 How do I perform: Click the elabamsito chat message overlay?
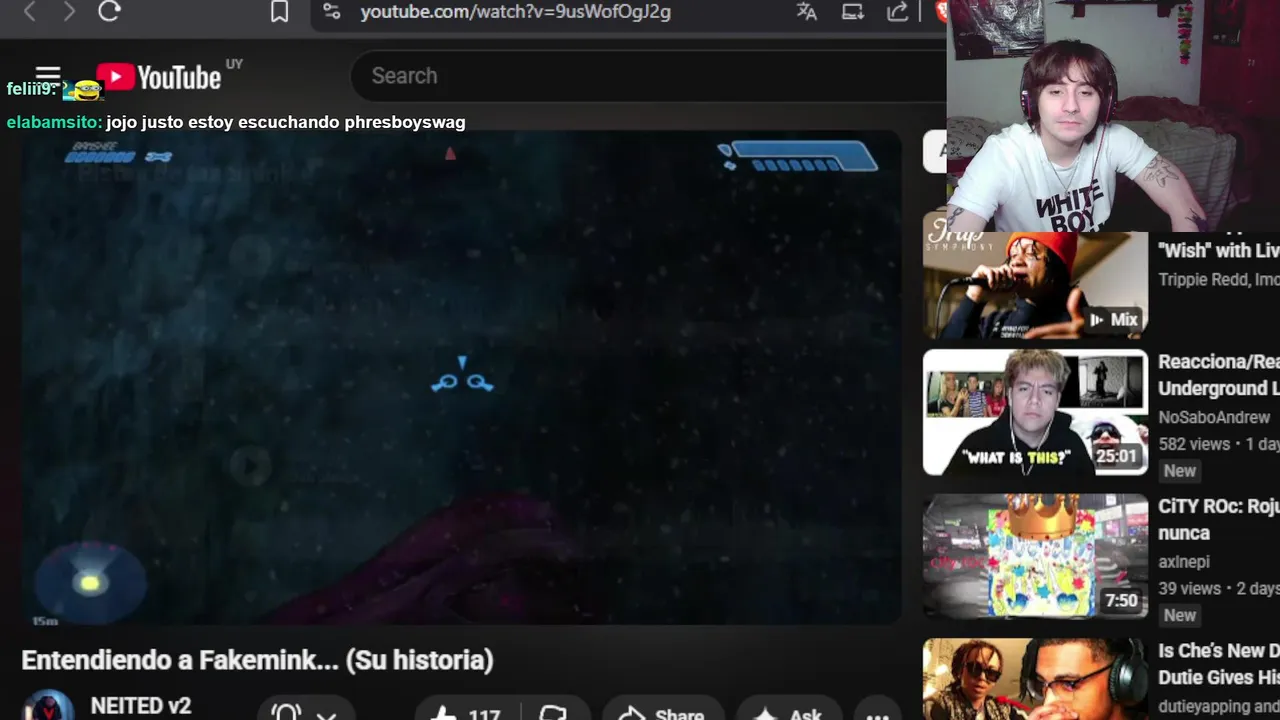(236, 122)
